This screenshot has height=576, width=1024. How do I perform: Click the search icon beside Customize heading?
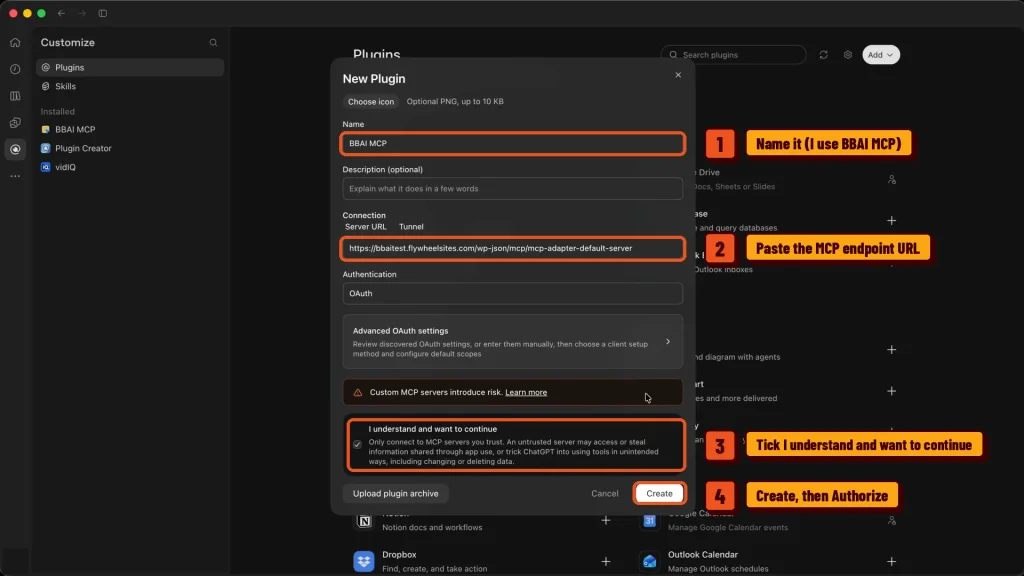point(214,42)
